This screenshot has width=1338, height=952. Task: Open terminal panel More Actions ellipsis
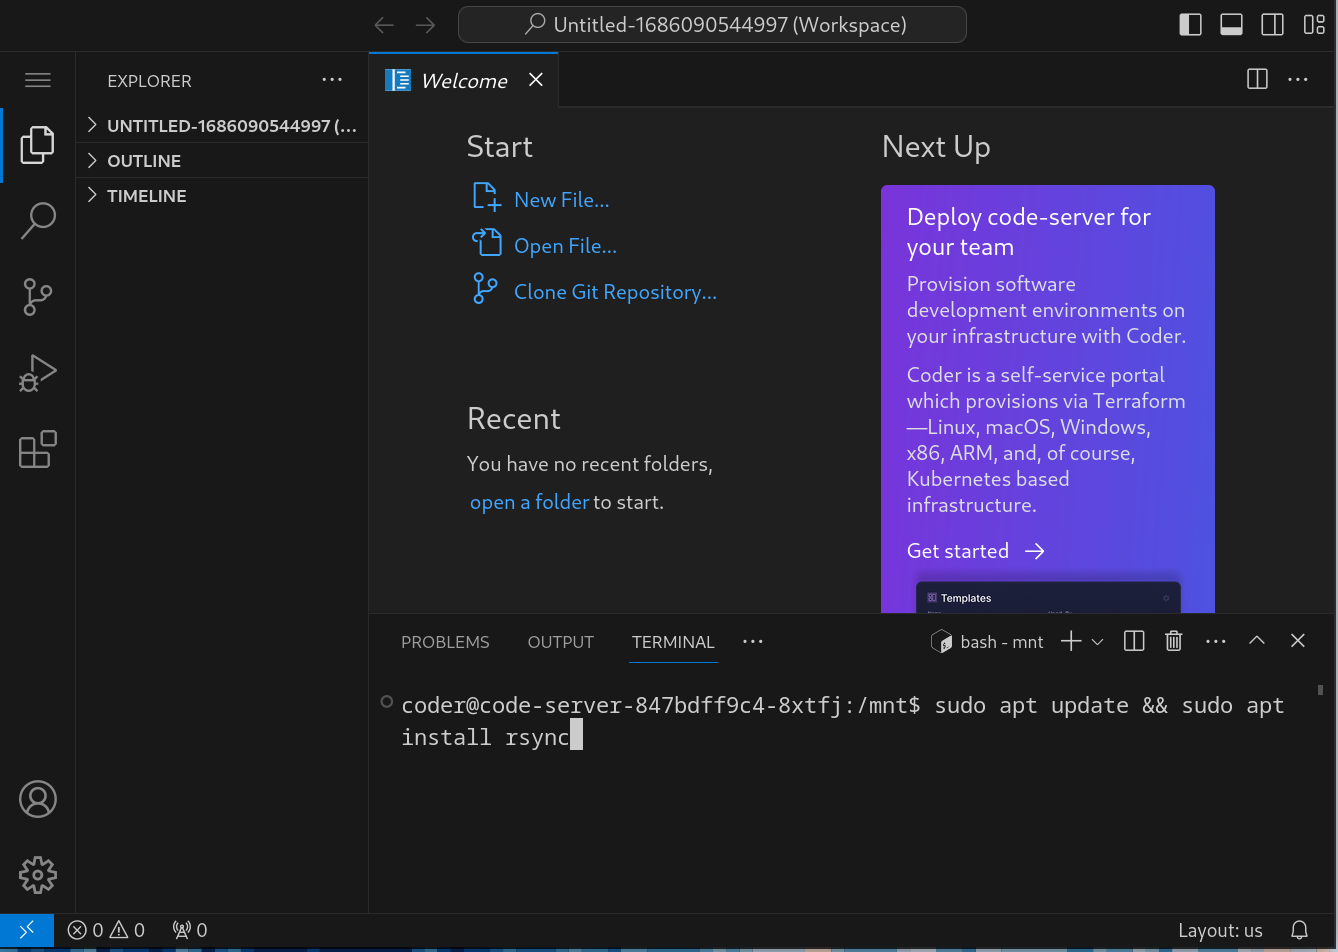tap(1216, 642)
